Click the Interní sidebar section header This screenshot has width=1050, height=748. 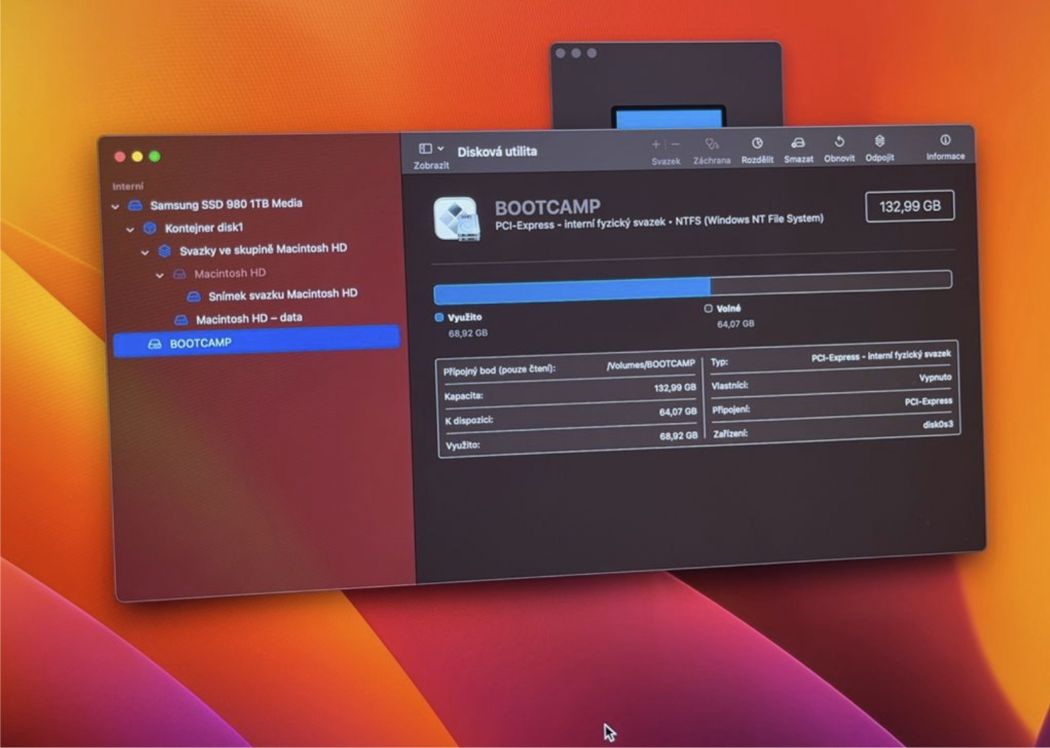click(128, 186)
